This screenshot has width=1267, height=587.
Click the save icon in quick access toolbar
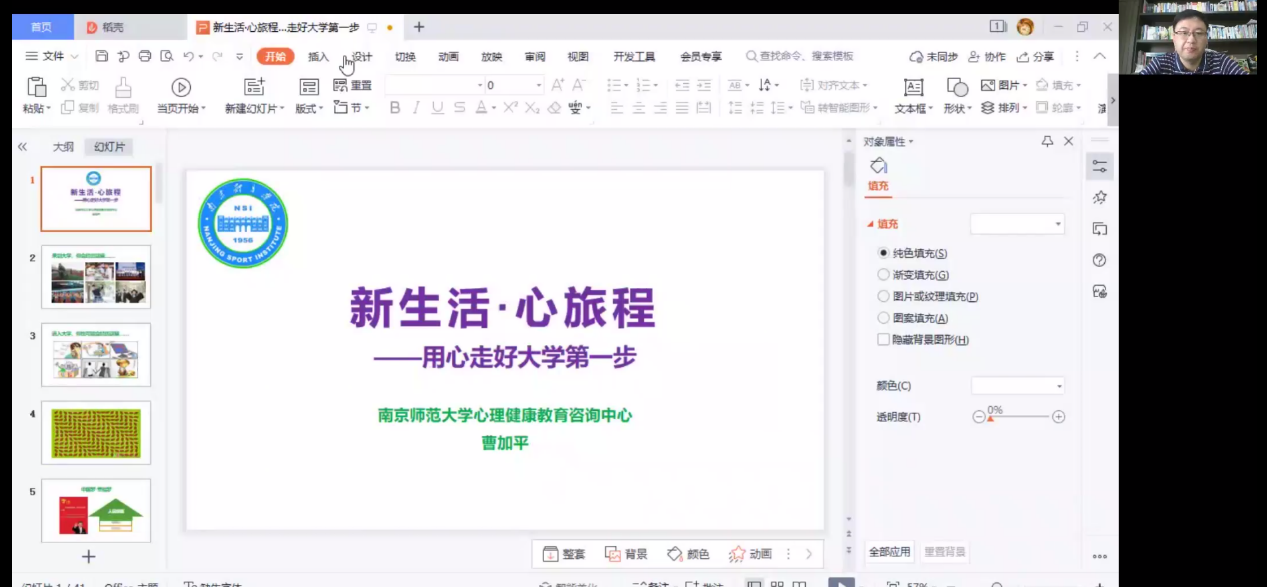[x=102, y=56]
